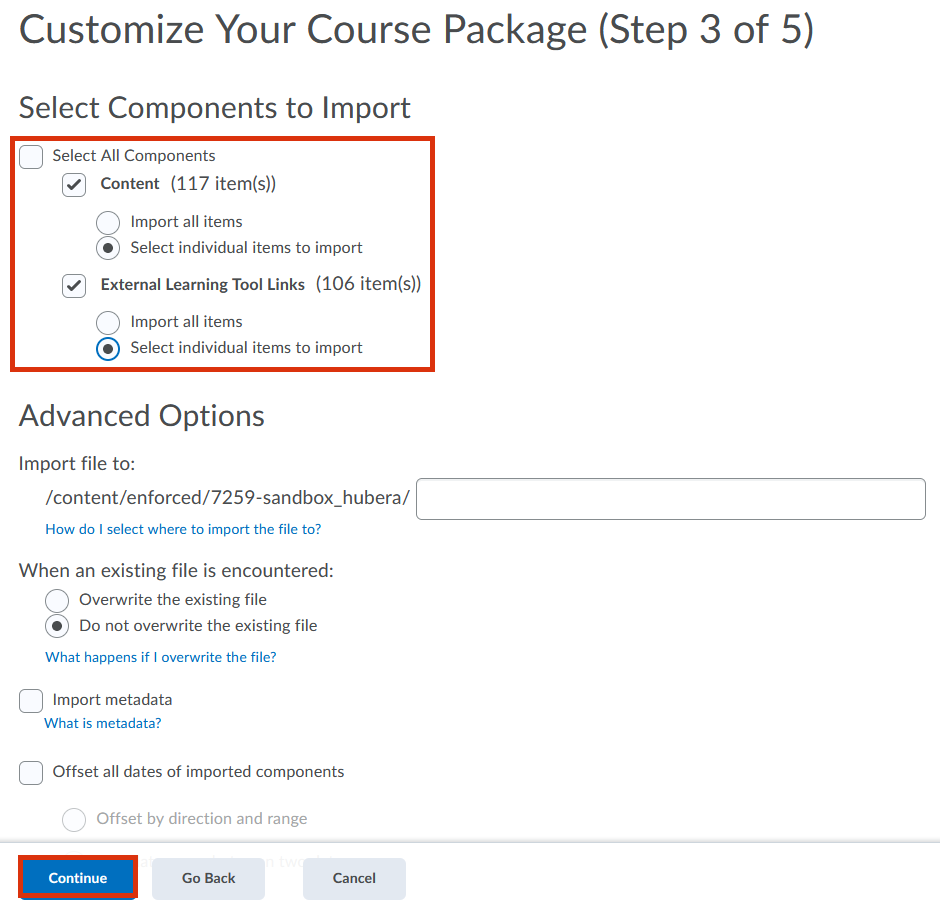Enable Offset all dates of imported components
This screenshot has height=908, width=940.
click(31, 773)
